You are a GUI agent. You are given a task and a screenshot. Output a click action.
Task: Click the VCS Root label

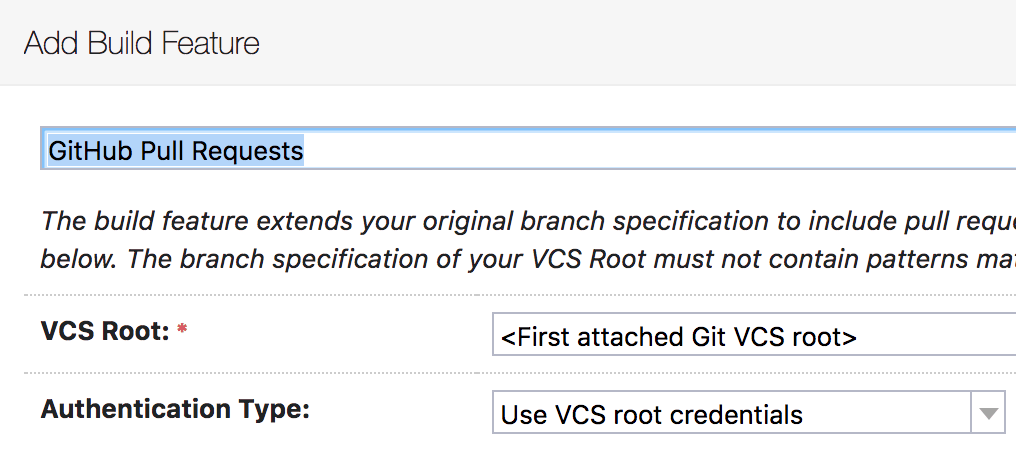(104, 331)
